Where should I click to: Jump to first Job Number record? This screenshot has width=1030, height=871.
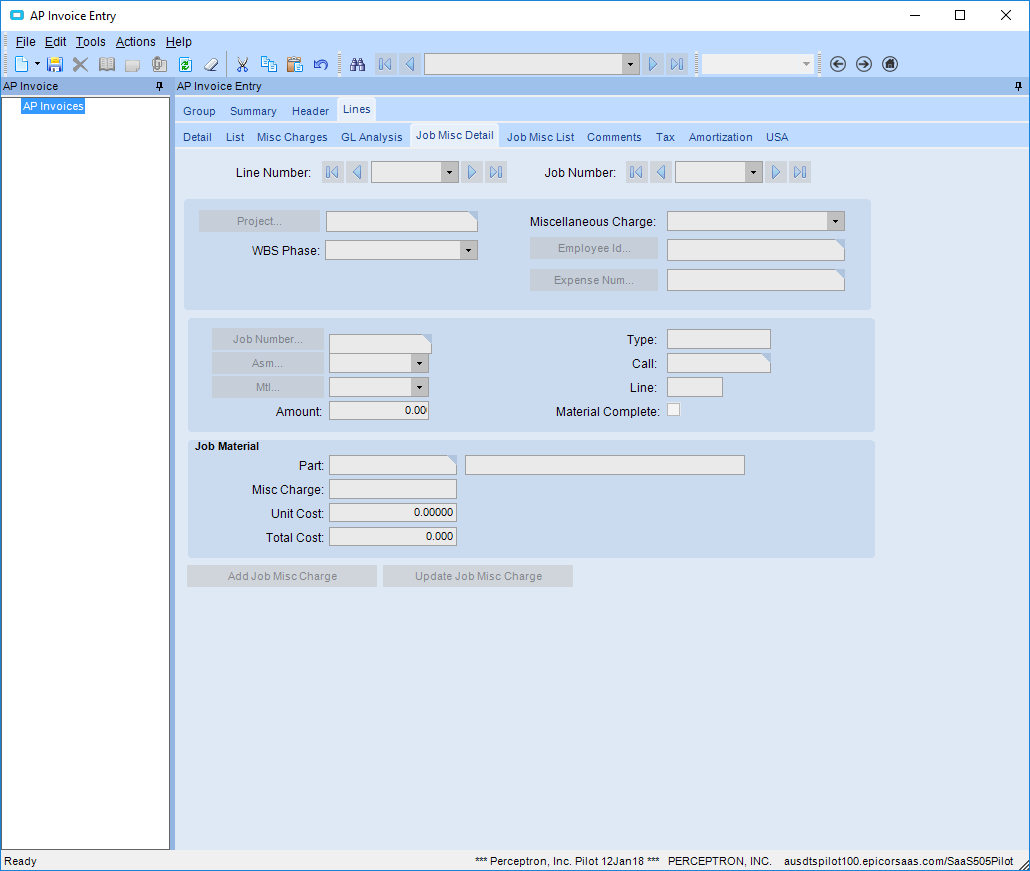[637, 172]
